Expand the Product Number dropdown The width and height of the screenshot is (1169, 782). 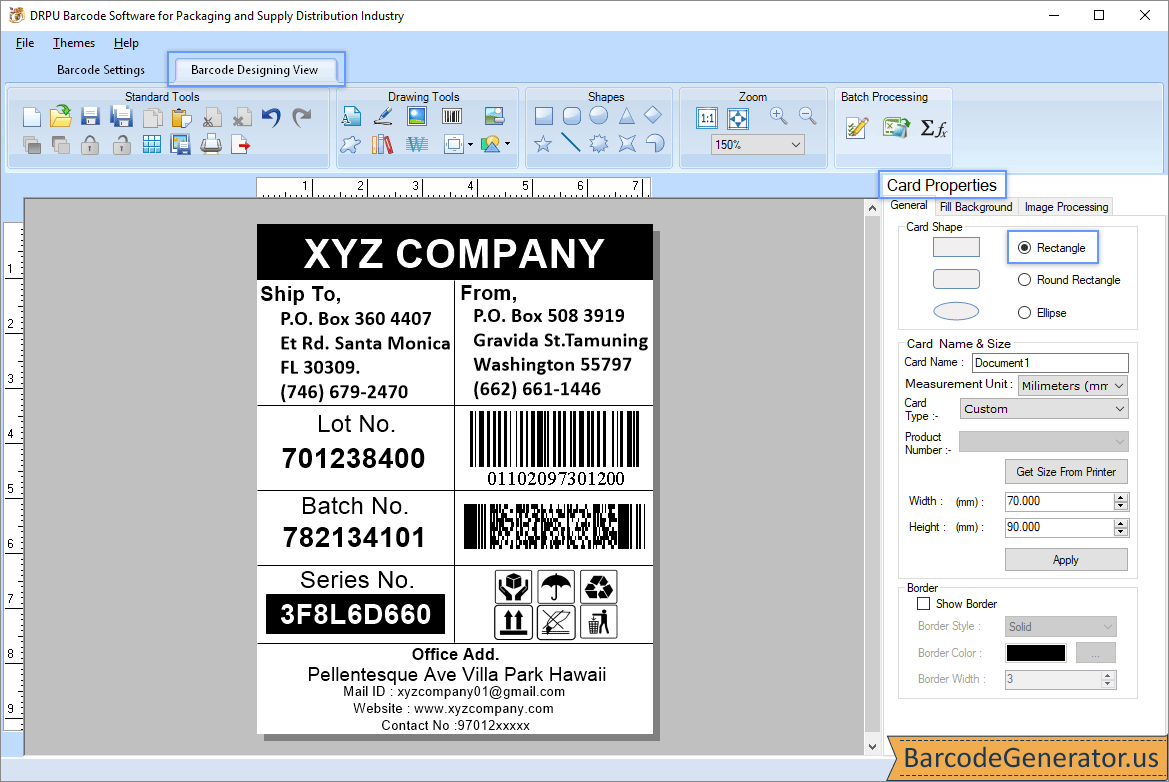point(1044,441)
